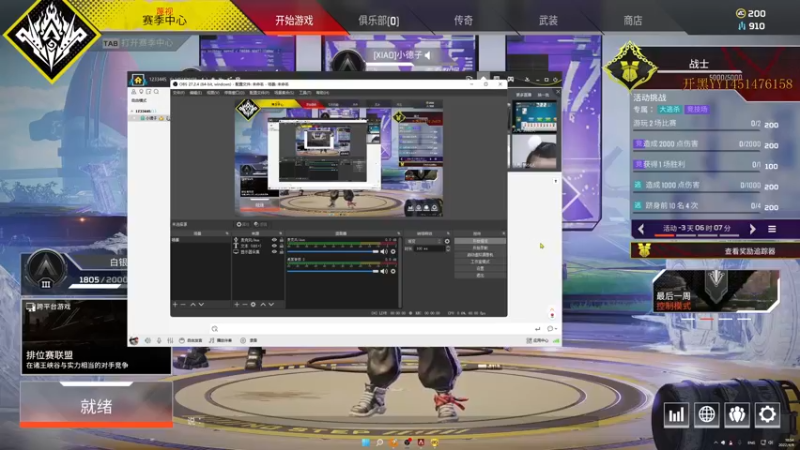Screen dimensions: 800x450
Task: Click the Start Recording button in OBS Controls
Action: pyautogui.click(x=480, y=248)
